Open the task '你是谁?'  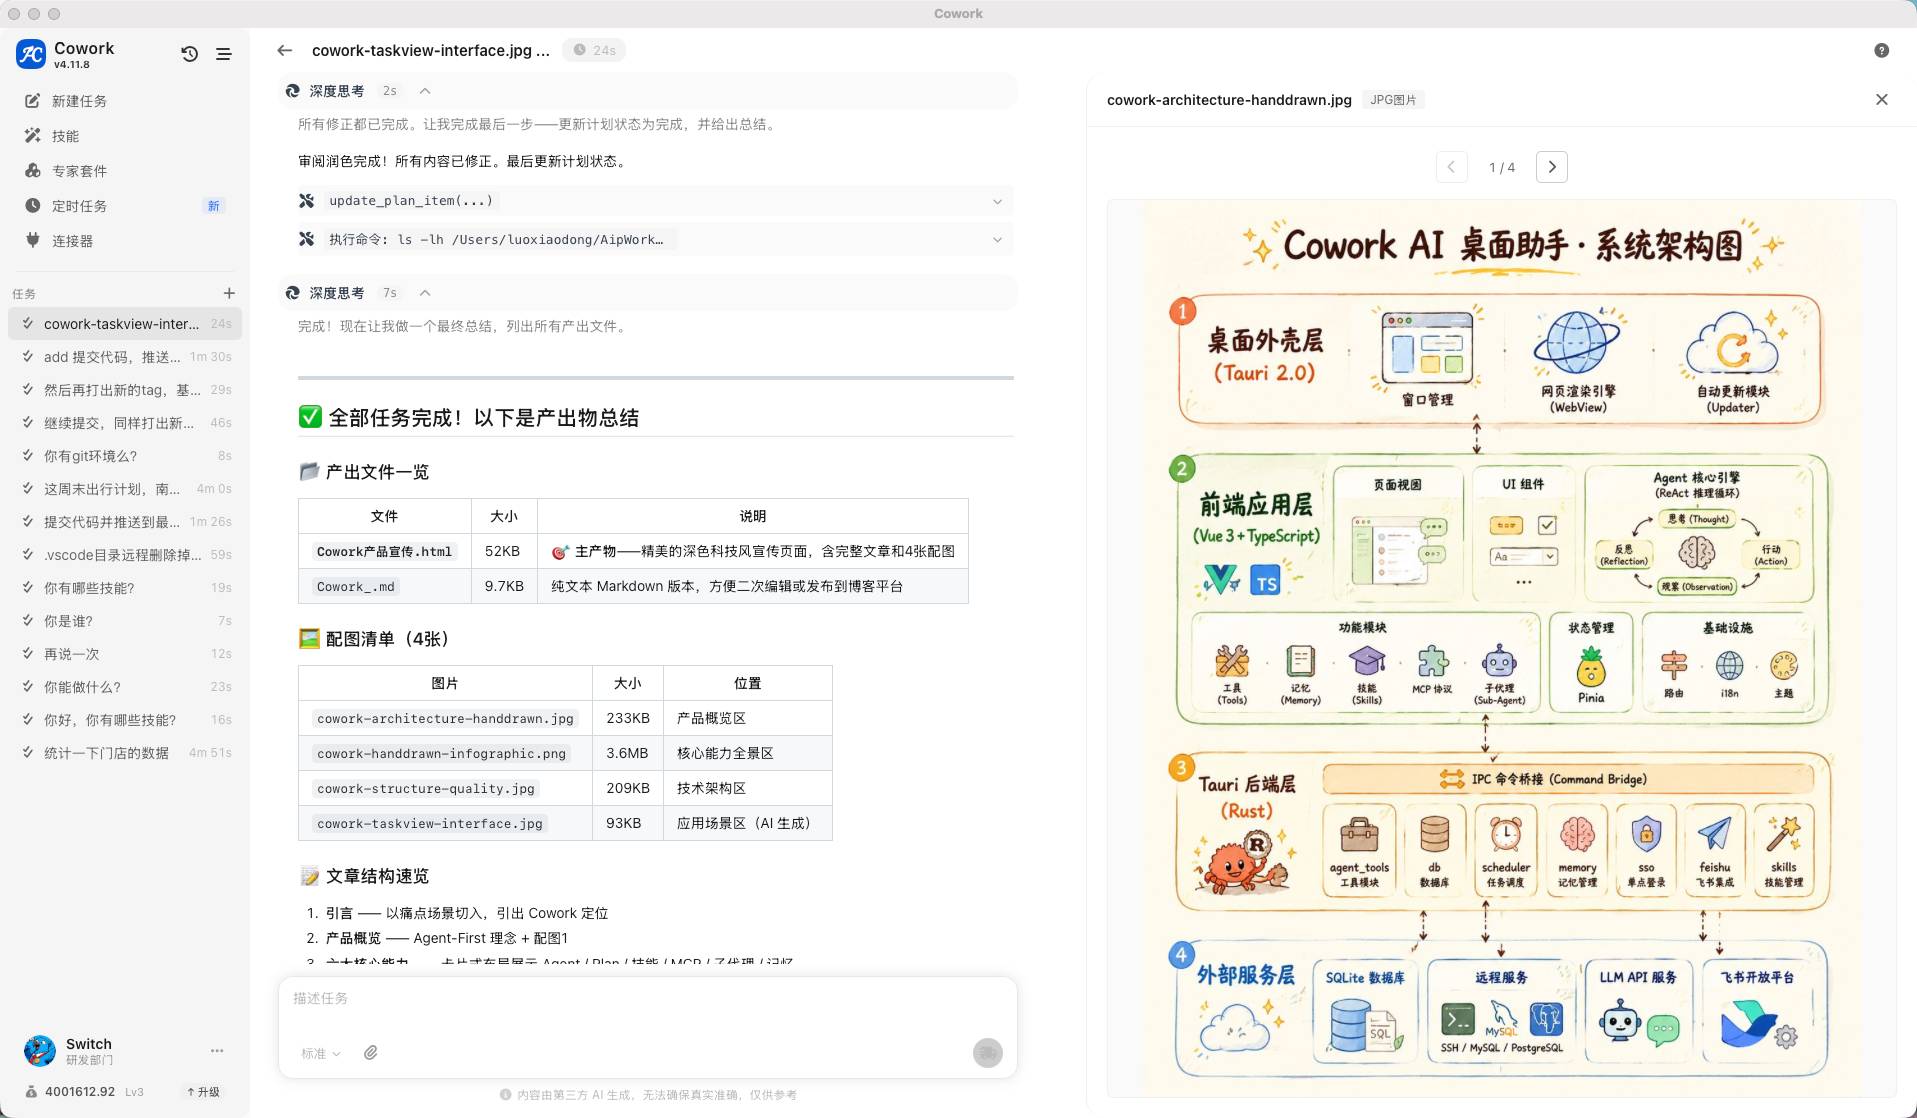pyautogui.click(x=125, y=621)
